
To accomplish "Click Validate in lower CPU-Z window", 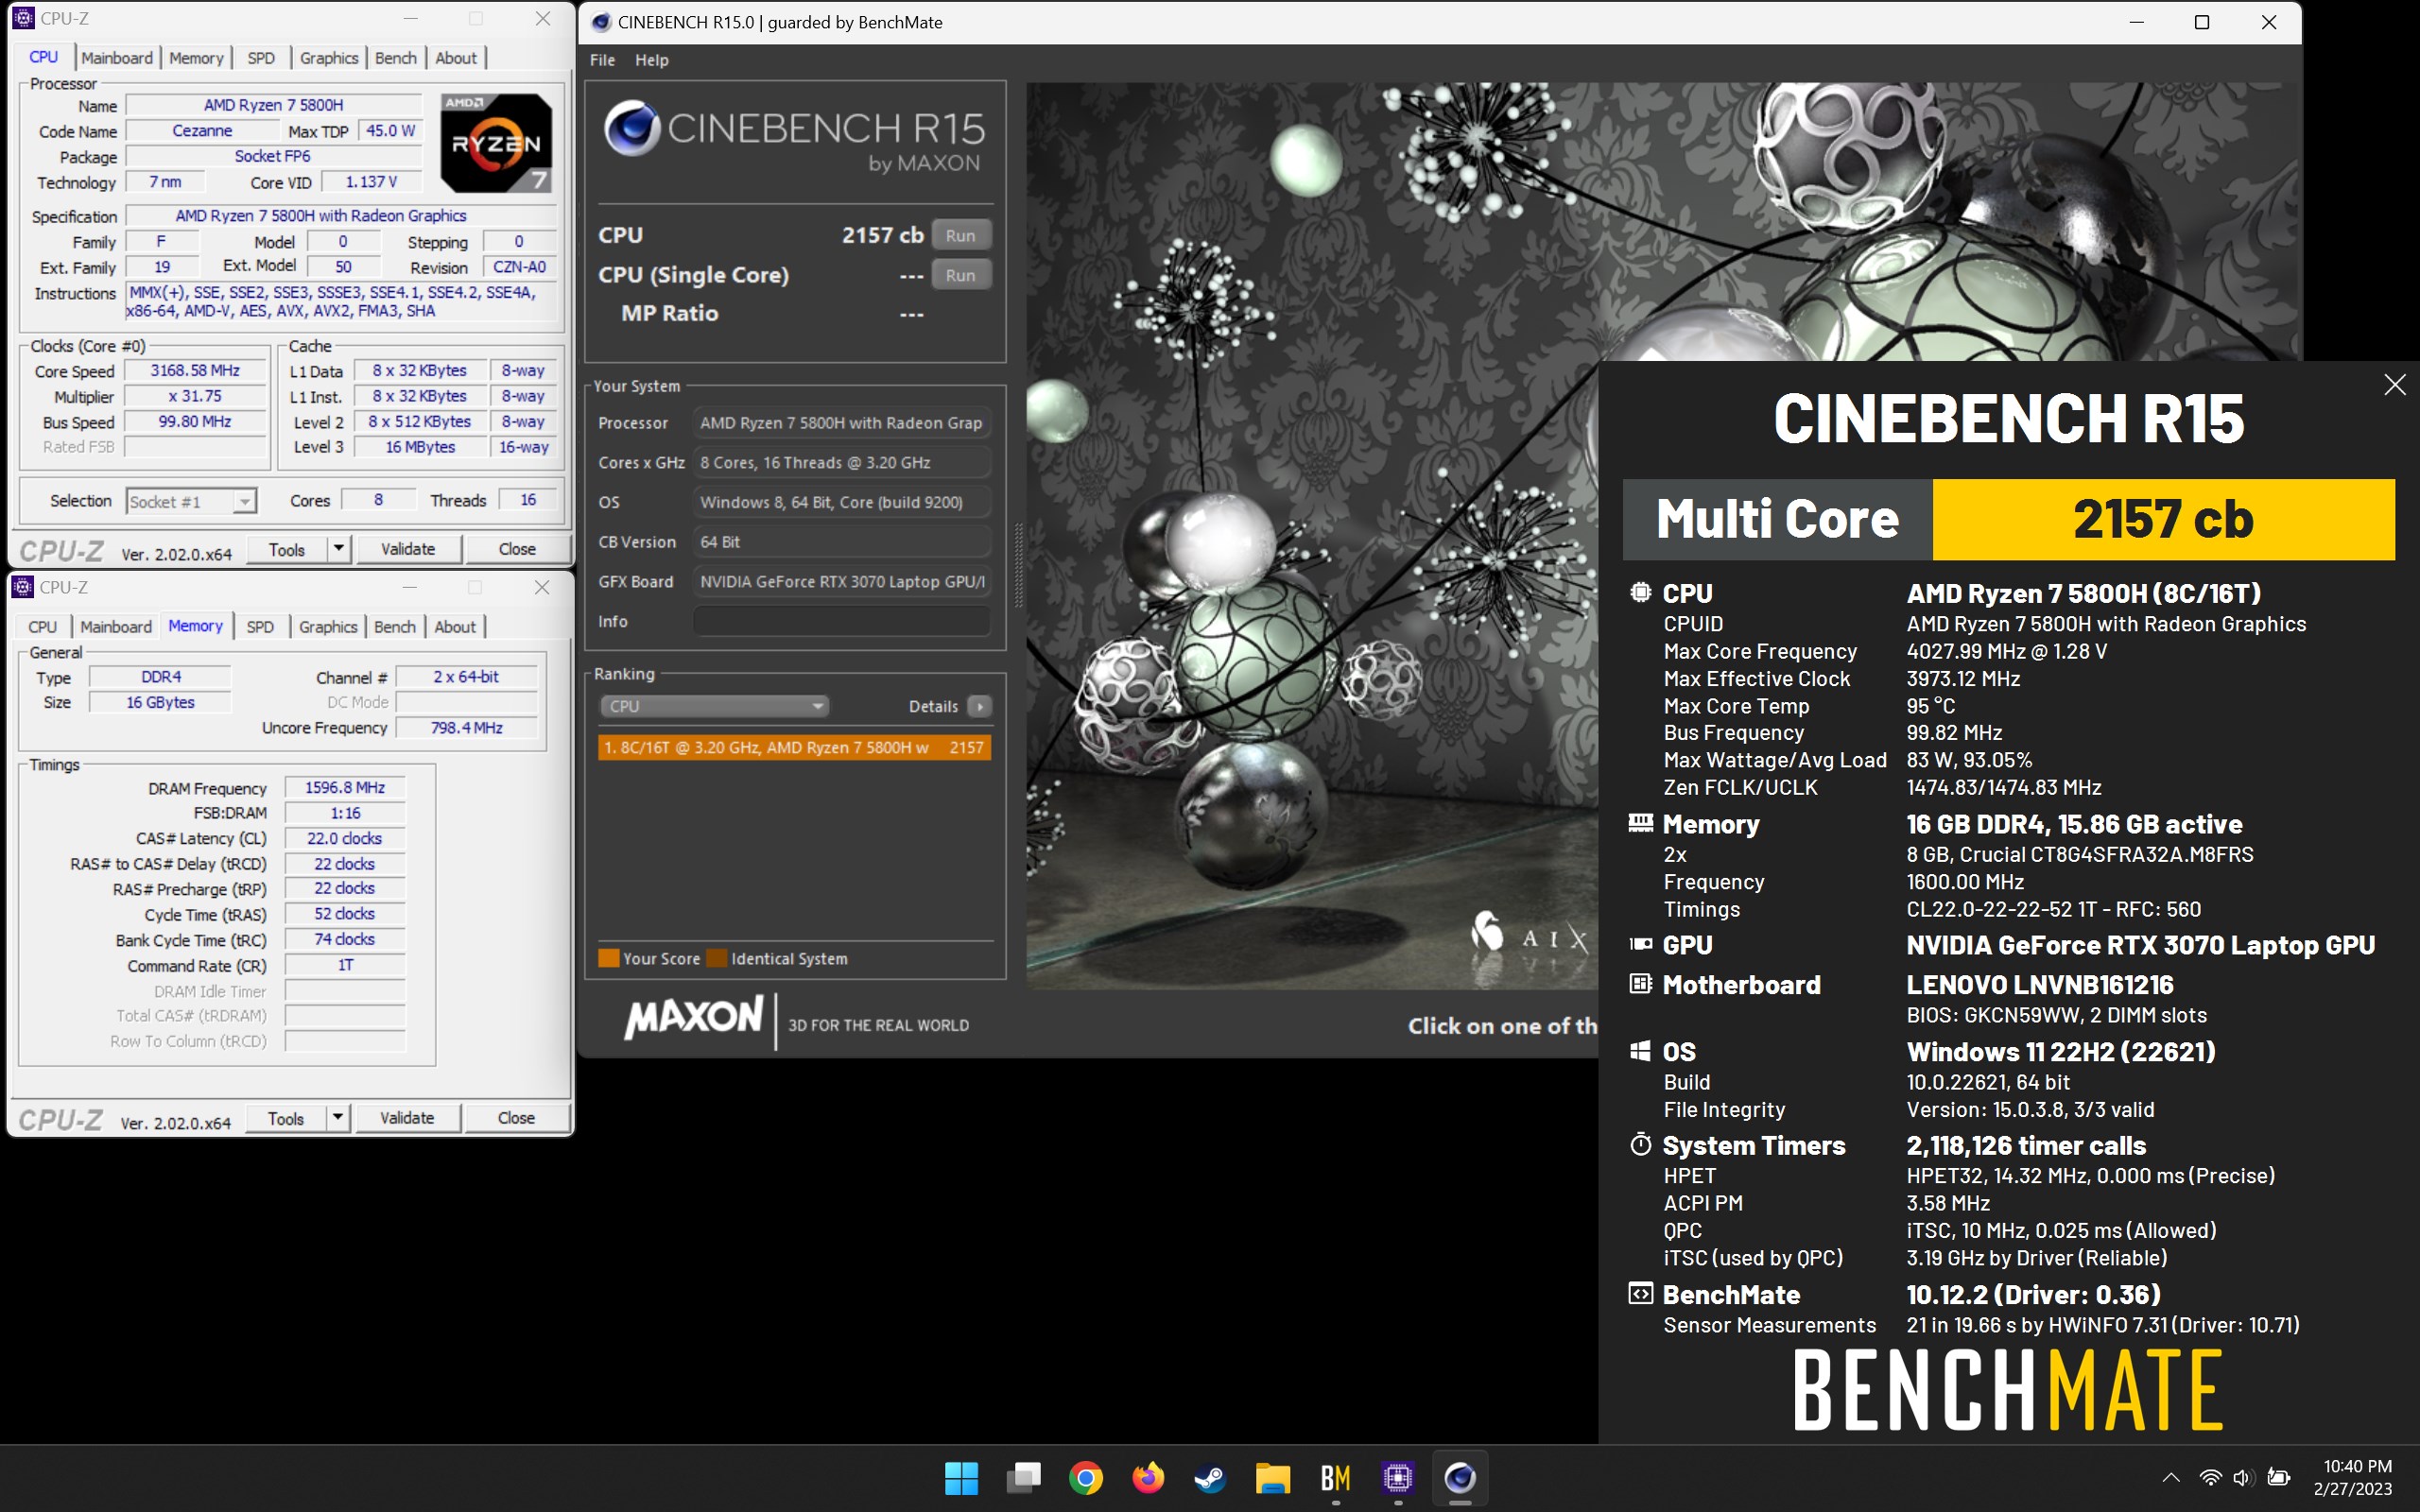I will [407, 1118].
